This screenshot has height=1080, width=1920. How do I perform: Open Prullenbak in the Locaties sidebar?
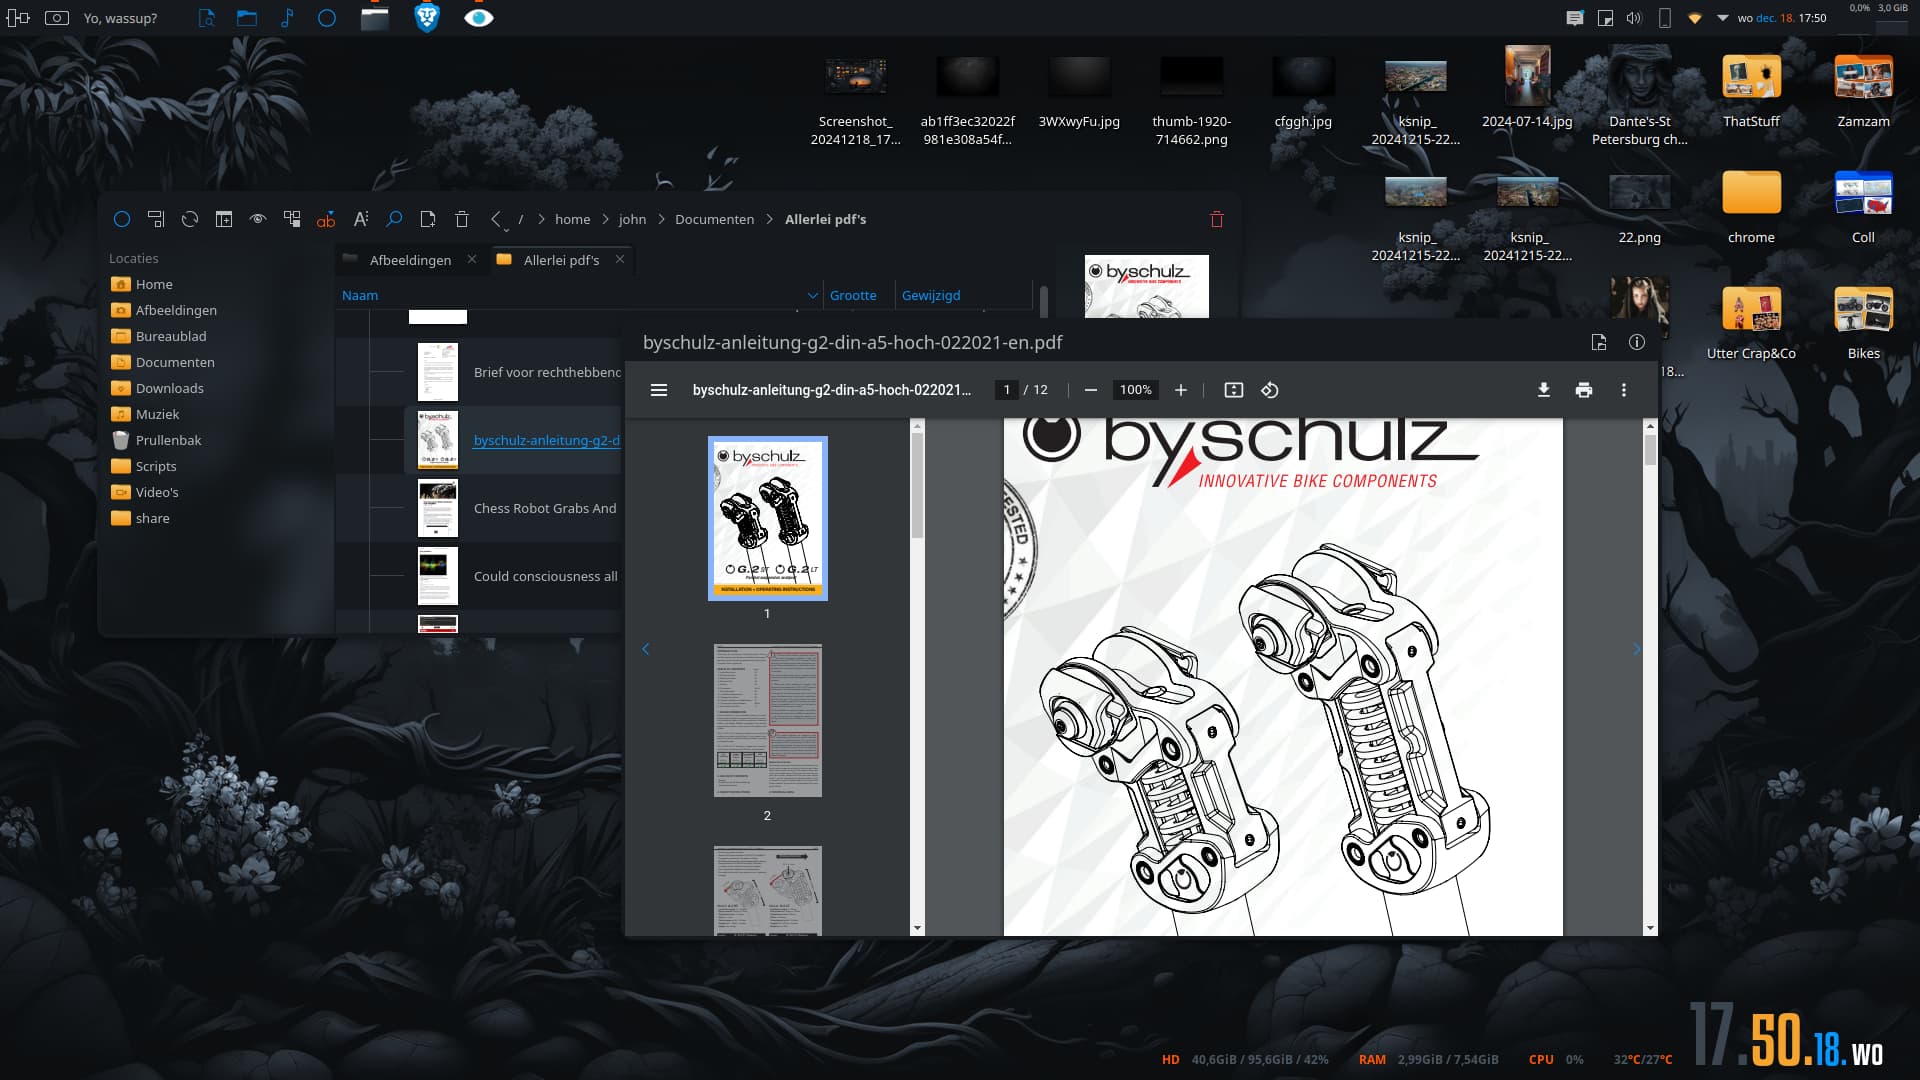[168, 440]
